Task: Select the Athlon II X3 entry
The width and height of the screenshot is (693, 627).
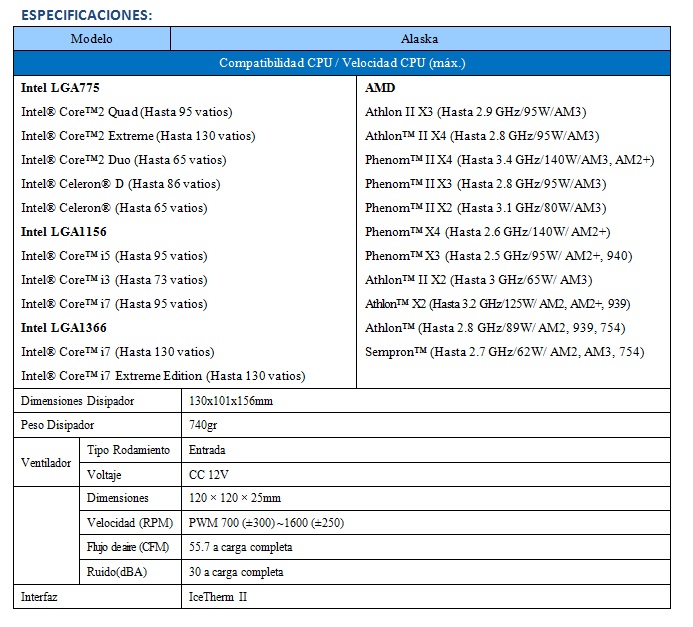Action: [475, 112]
